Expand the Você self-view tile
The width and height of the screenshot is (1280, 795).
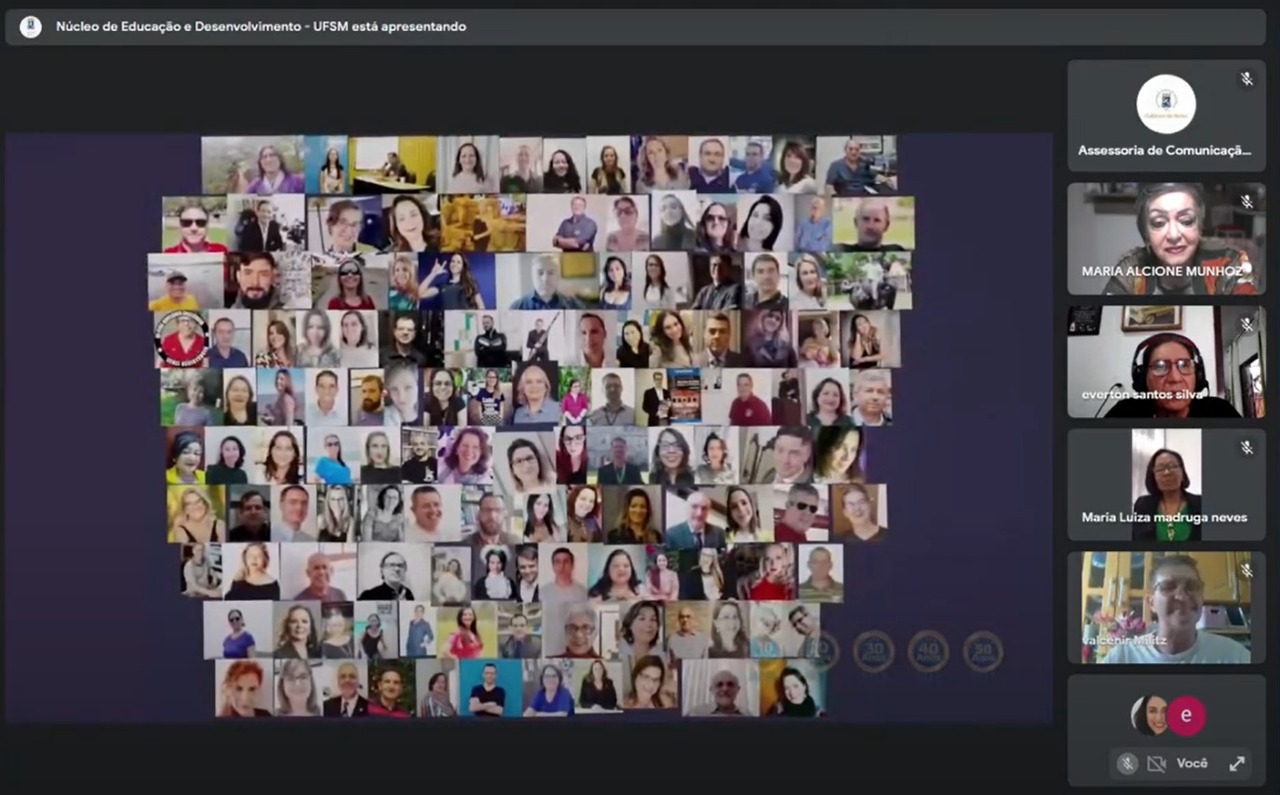tap(1237, 763)
